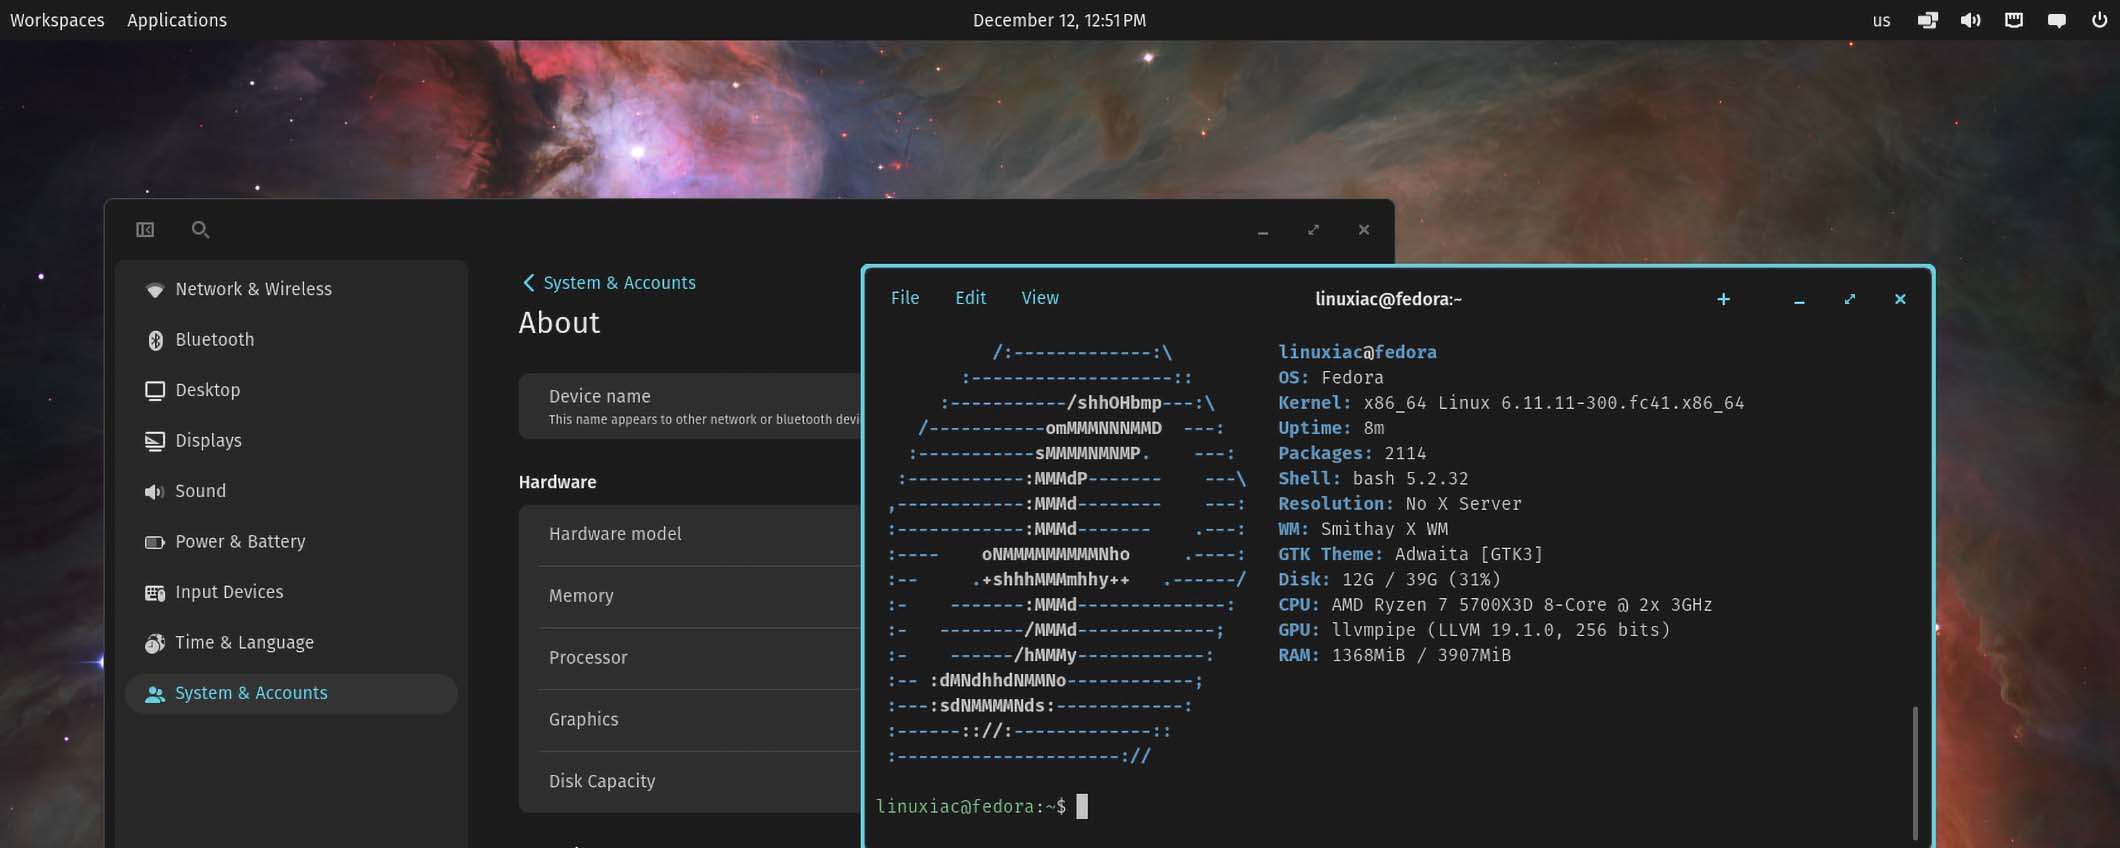Minimize the terminal window
This screenshot has width=2120, height=848.
click(1799, 300)
